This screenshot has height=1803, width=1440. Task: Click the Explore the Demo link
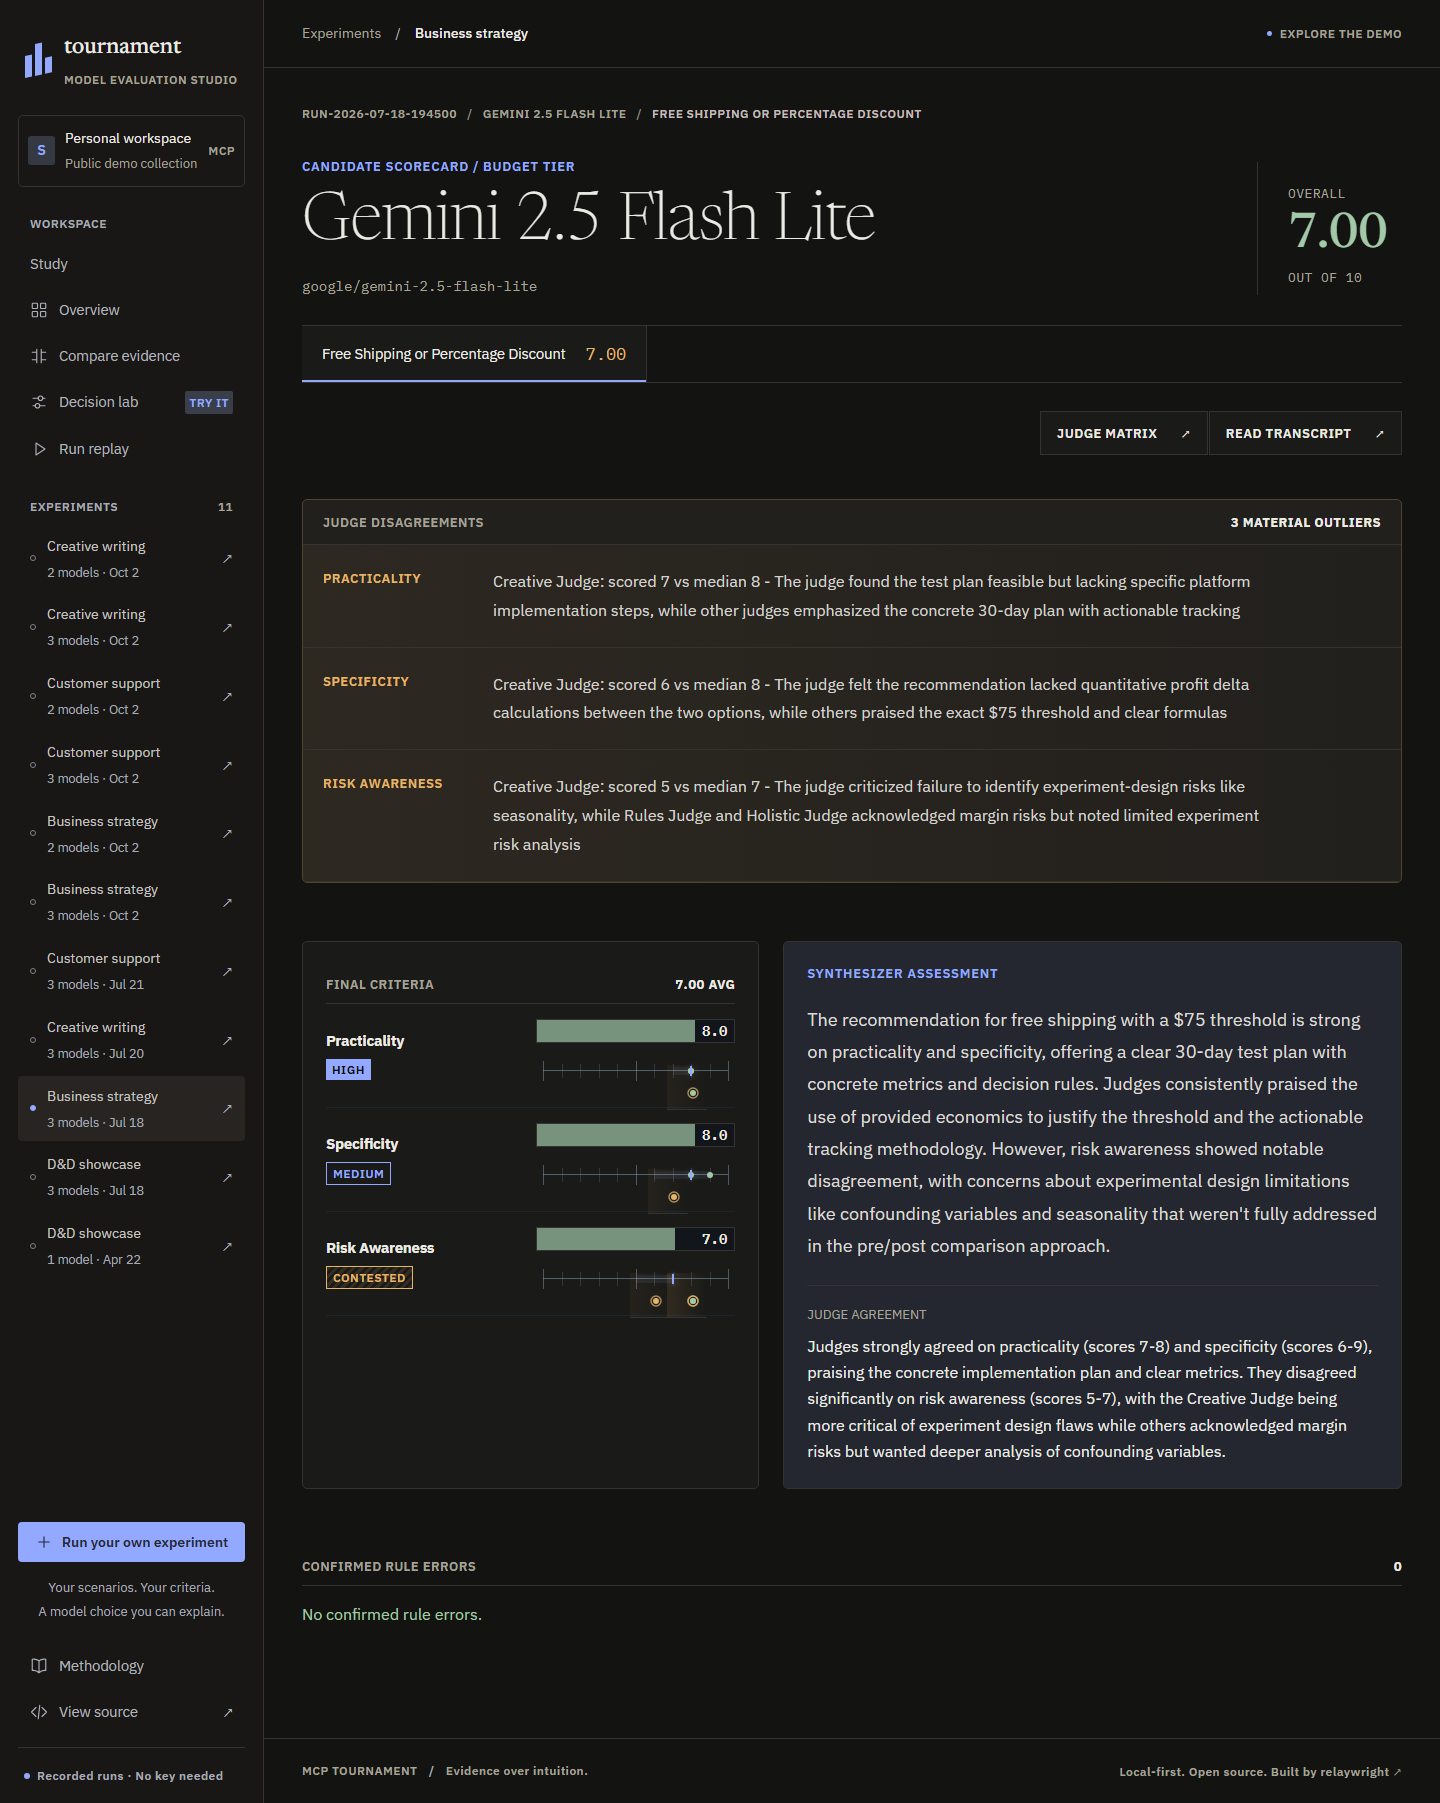coord(1334,34)
